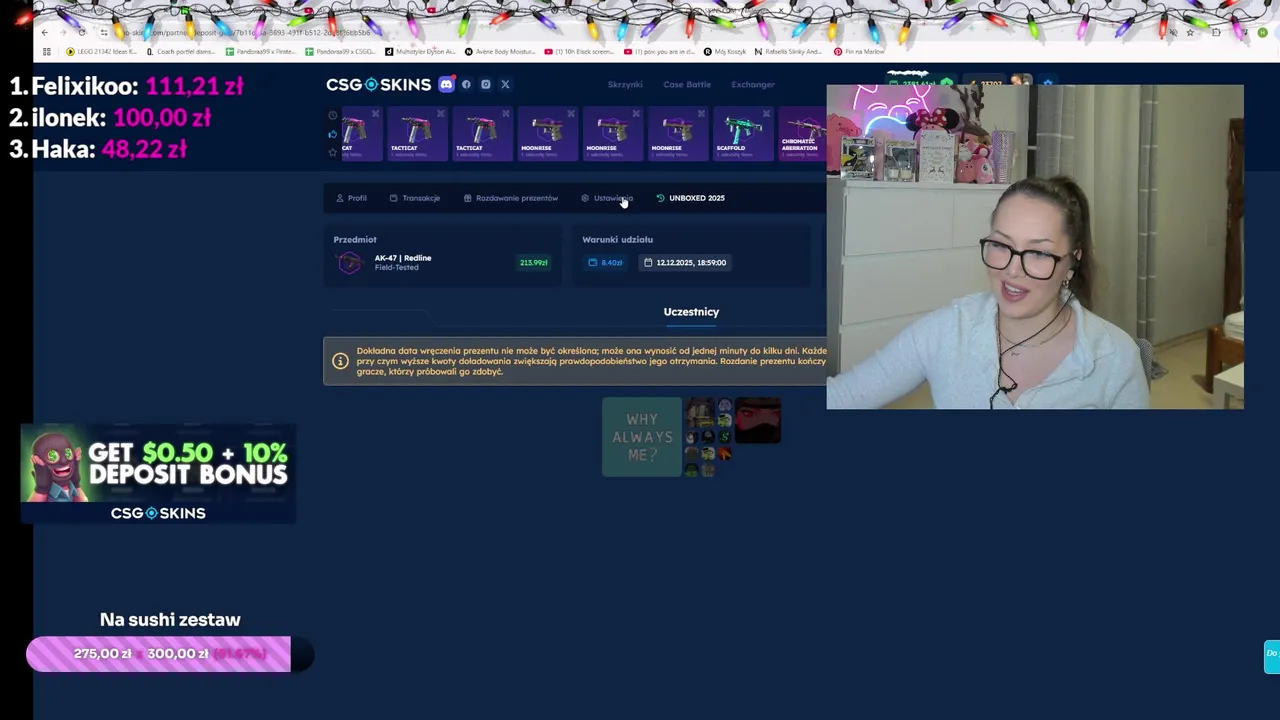Switch to the Ustawienia tab
Screen dimensions: 1280x720
pyautogui.click(x=606, y=198)
